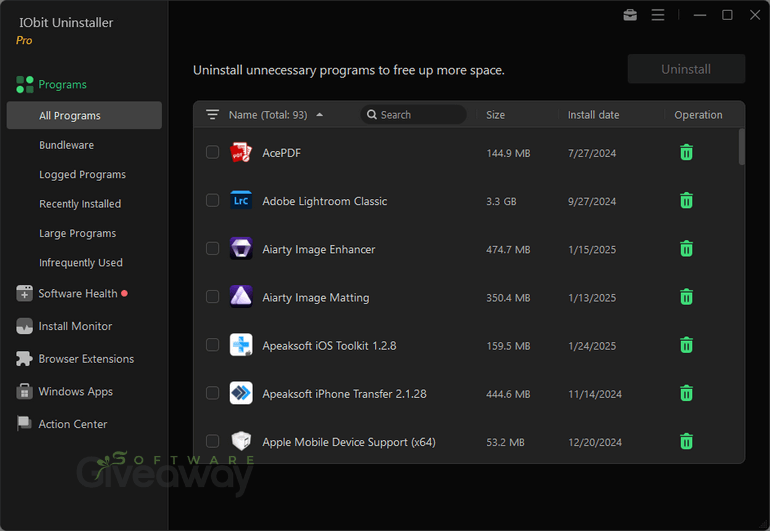Show Large Programs list
The height and width of the screenshot is (531, 770).
click(78, 233)
